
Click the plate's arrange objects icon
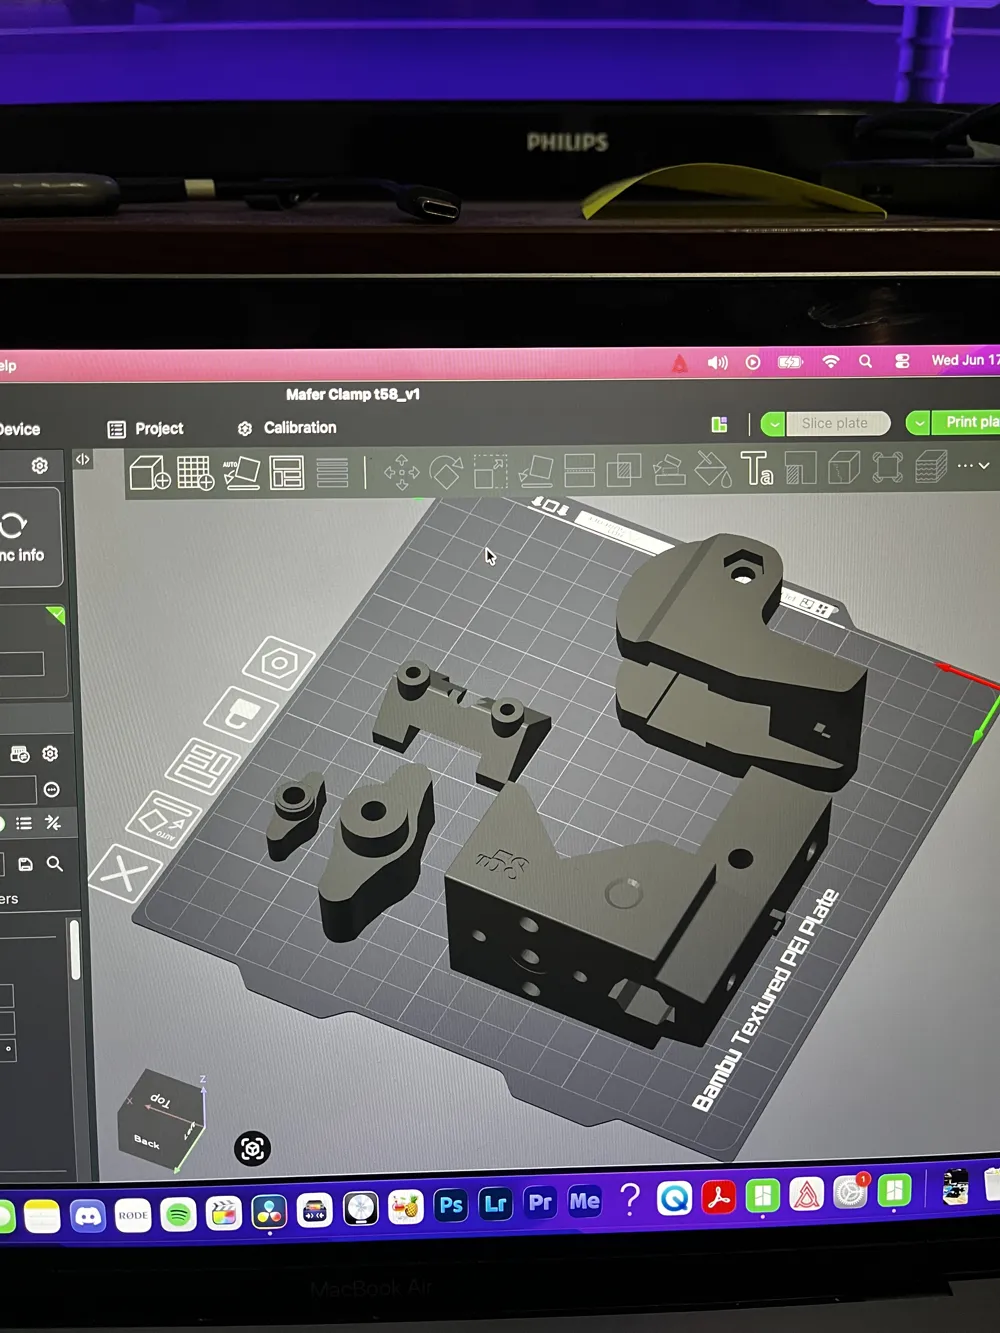pos(203,765)
